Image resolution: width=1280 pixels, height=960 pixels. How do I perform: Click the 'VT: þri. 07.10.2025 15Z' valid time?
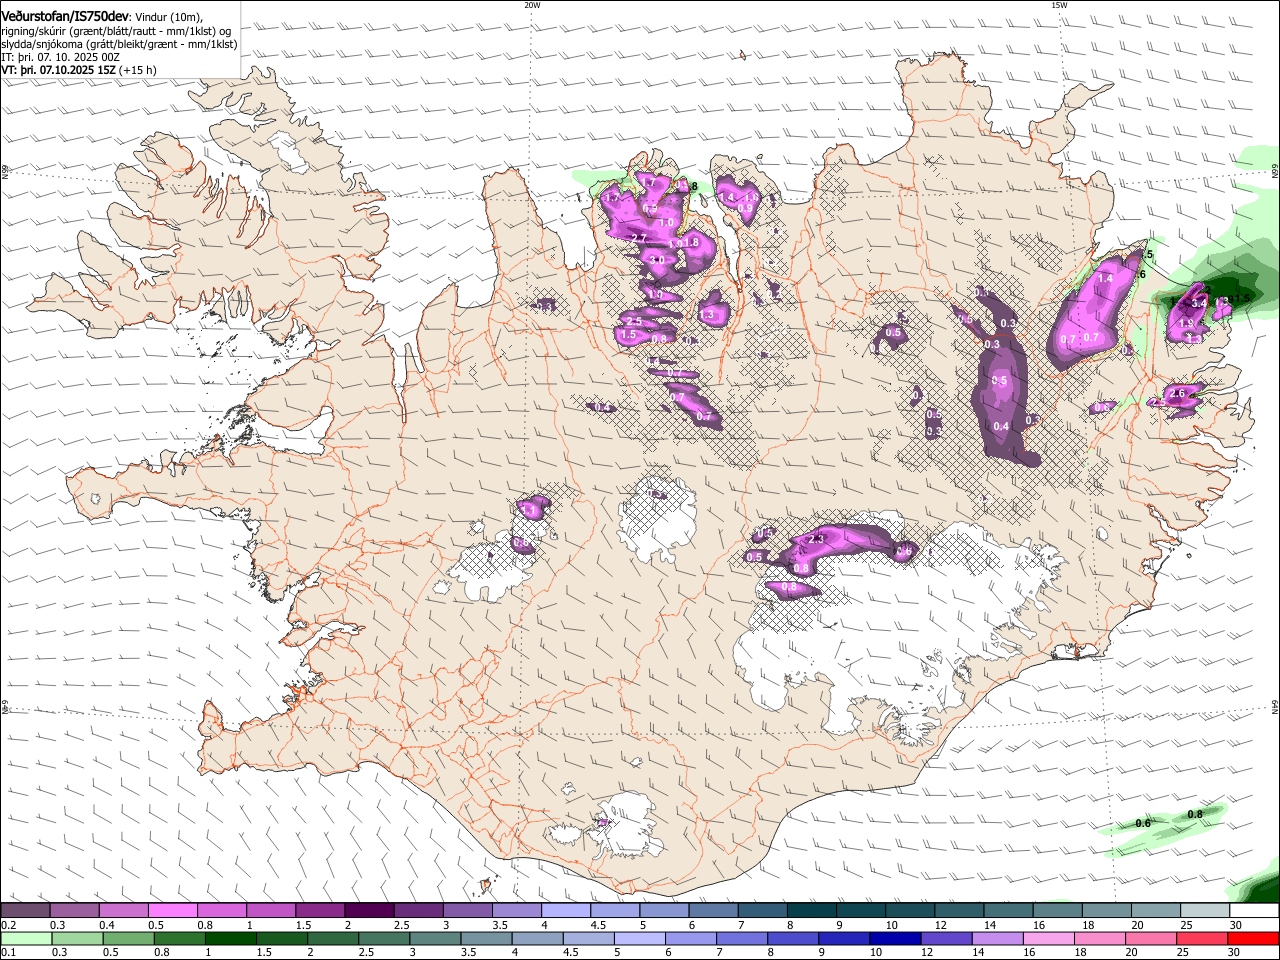(59, 70)
